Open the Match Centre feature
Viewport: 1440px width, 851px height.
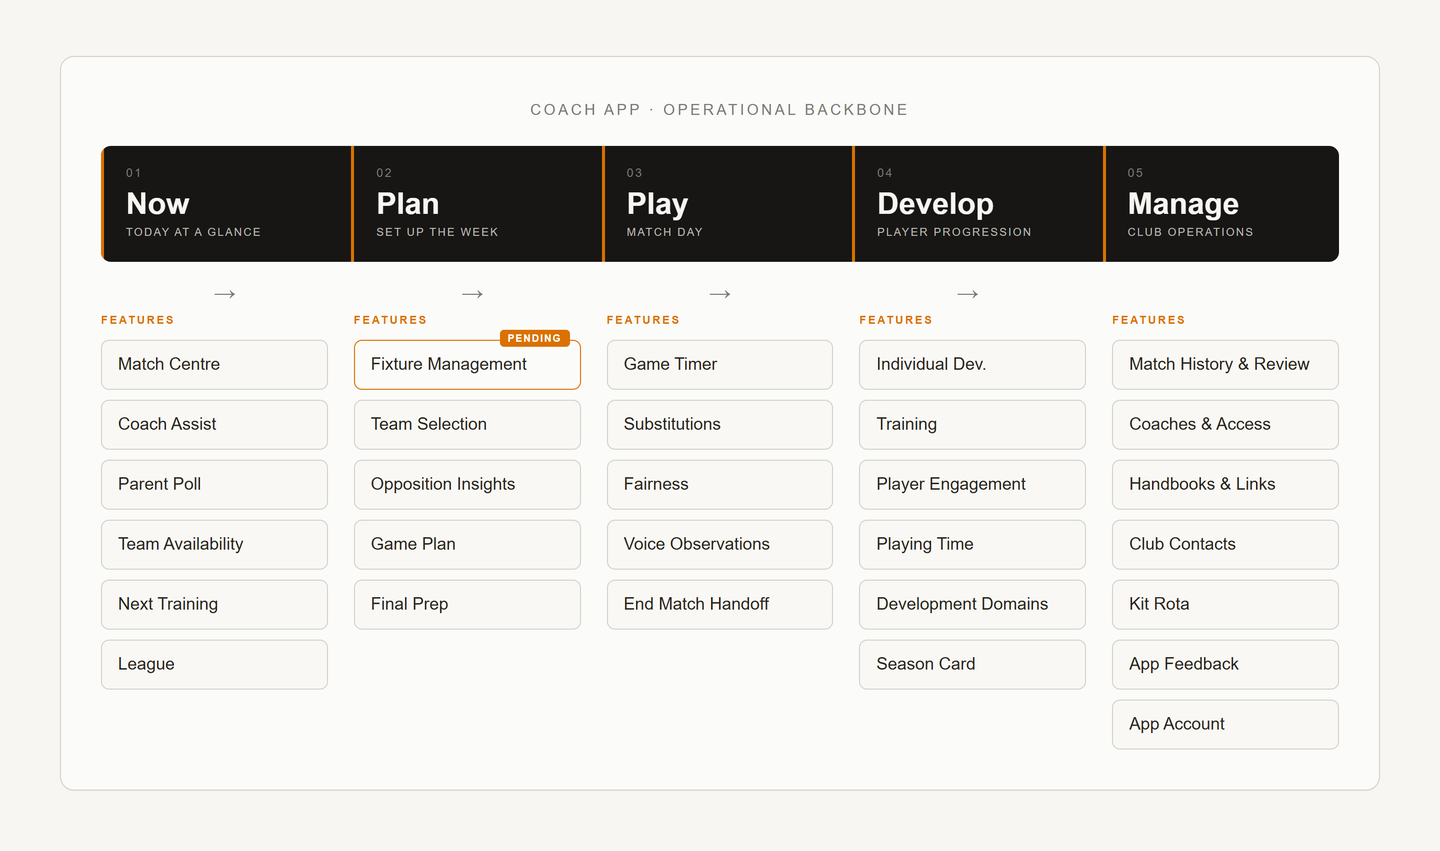point(214,365)
